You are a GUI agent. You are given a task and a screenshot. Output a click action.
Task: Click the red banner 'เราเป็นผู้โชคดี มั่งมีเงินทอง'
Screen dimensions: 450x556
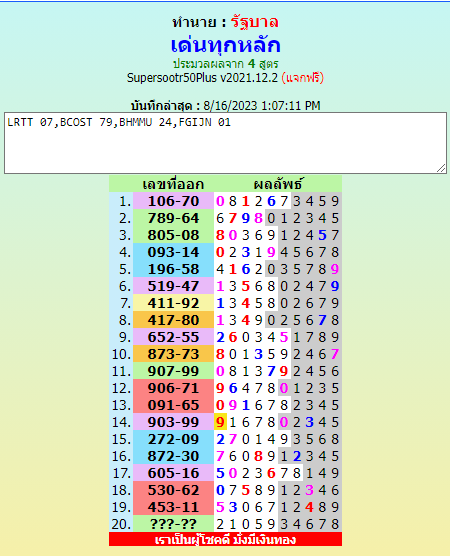point(226,539)
